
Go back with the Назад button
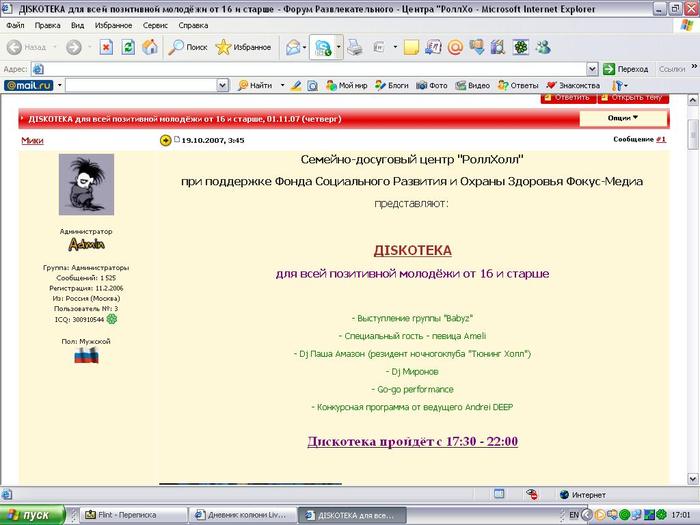(x=27, y=47)
